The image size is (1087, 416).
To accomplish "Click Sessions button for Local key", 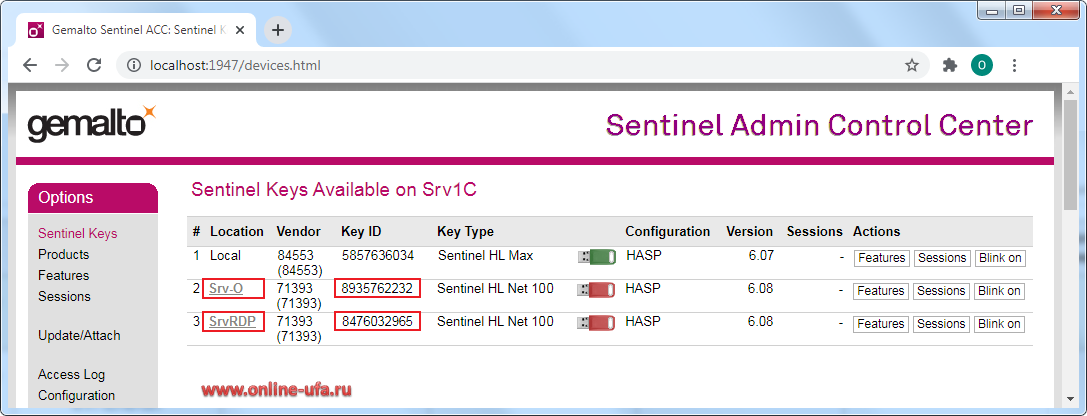I will 941,258.
